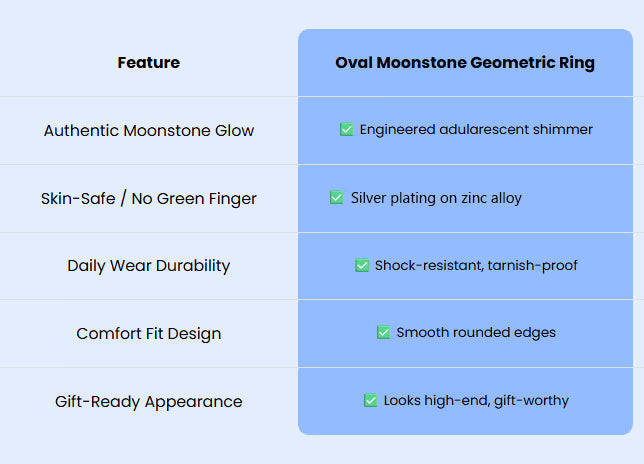Select the Shock-resistant, tarnish-proof text
Viewport: 644px width, 464px height.
(x=476, y=266)
